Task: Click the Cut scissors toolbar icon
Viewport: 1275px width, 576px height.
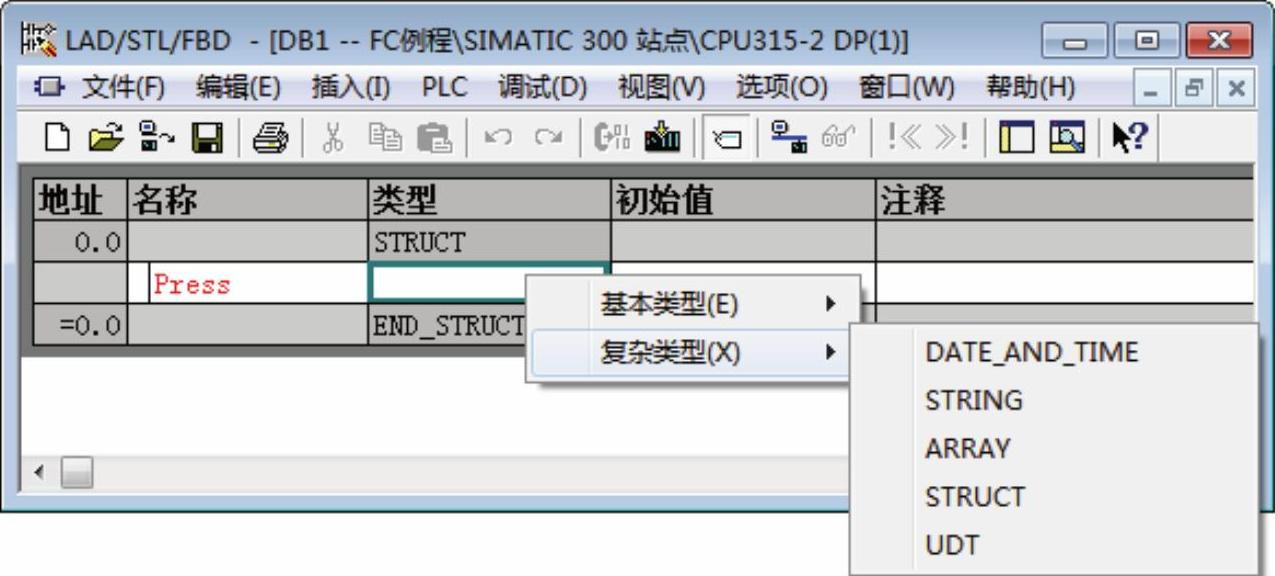Action: [x=332, y=138]
